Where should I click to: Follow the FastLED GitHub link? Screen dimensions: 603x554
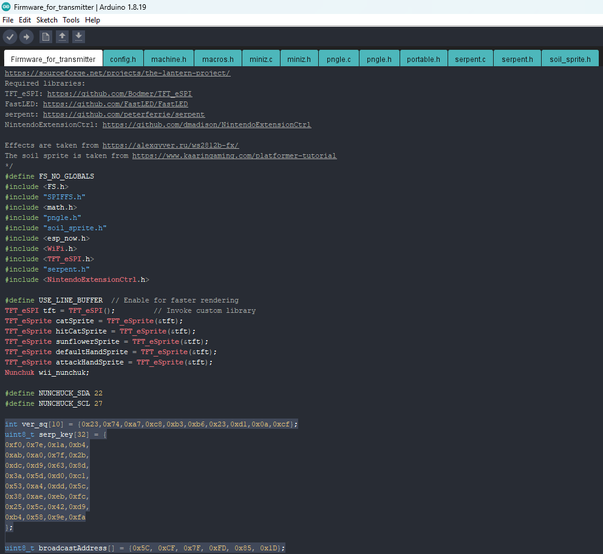[115, 104]
